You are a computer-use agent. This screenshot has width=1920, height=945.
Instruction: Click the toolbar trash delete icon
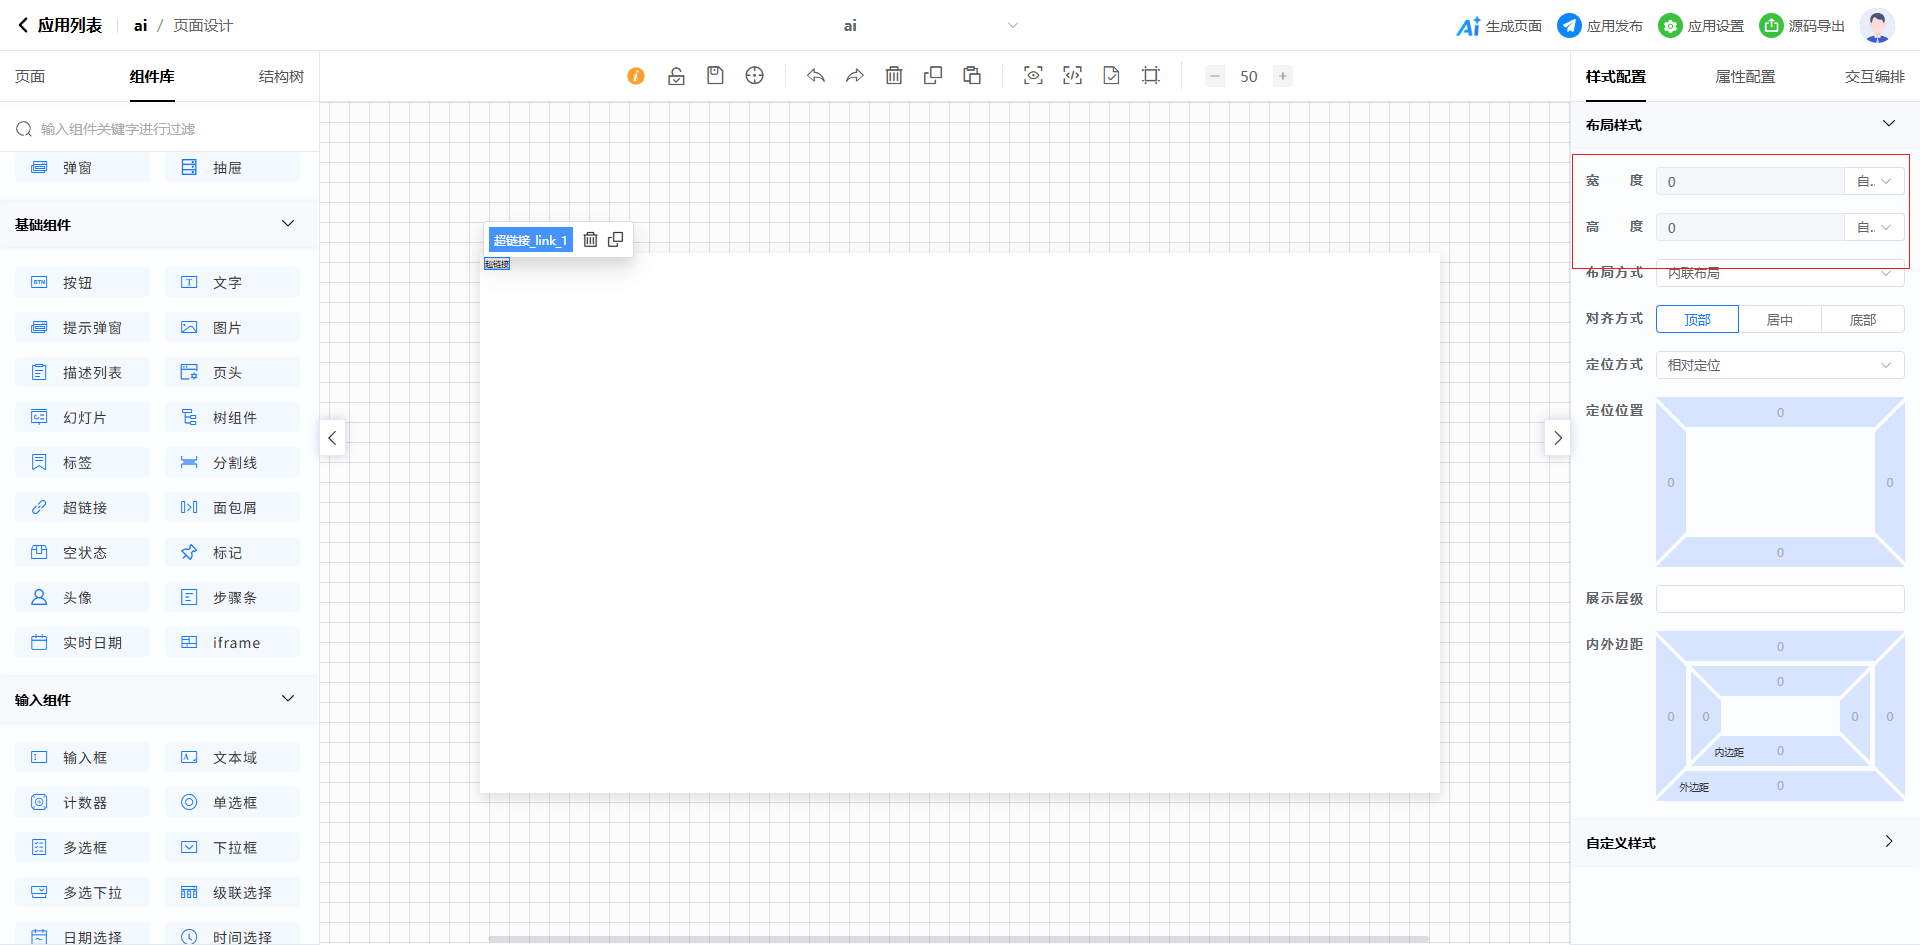(x=894, y=76)
